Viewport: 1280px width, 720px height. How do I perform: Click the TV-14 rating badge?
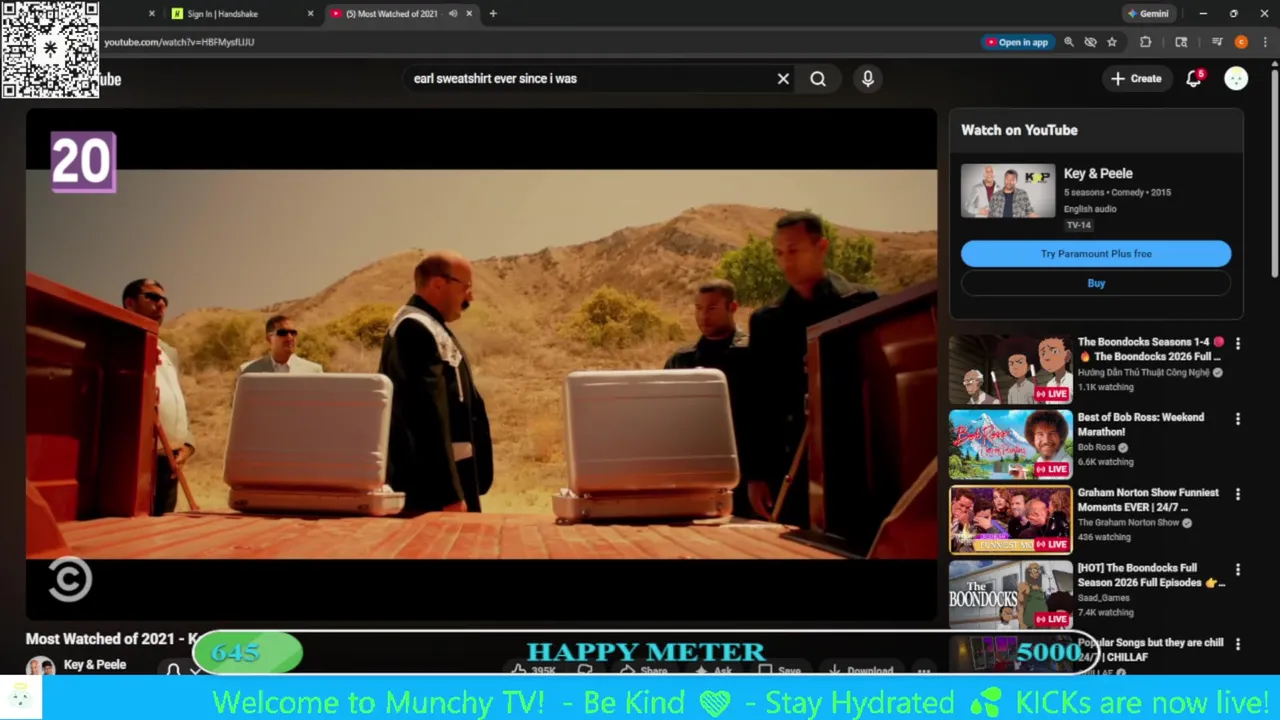[x=1078, y=225]
